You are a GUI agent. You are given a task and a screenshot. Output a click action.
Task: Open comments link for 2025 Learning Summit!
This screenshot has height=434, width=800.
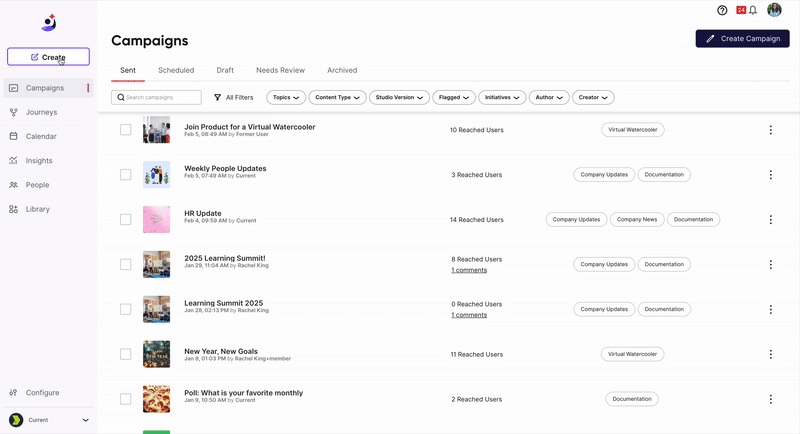click(469, 270)
